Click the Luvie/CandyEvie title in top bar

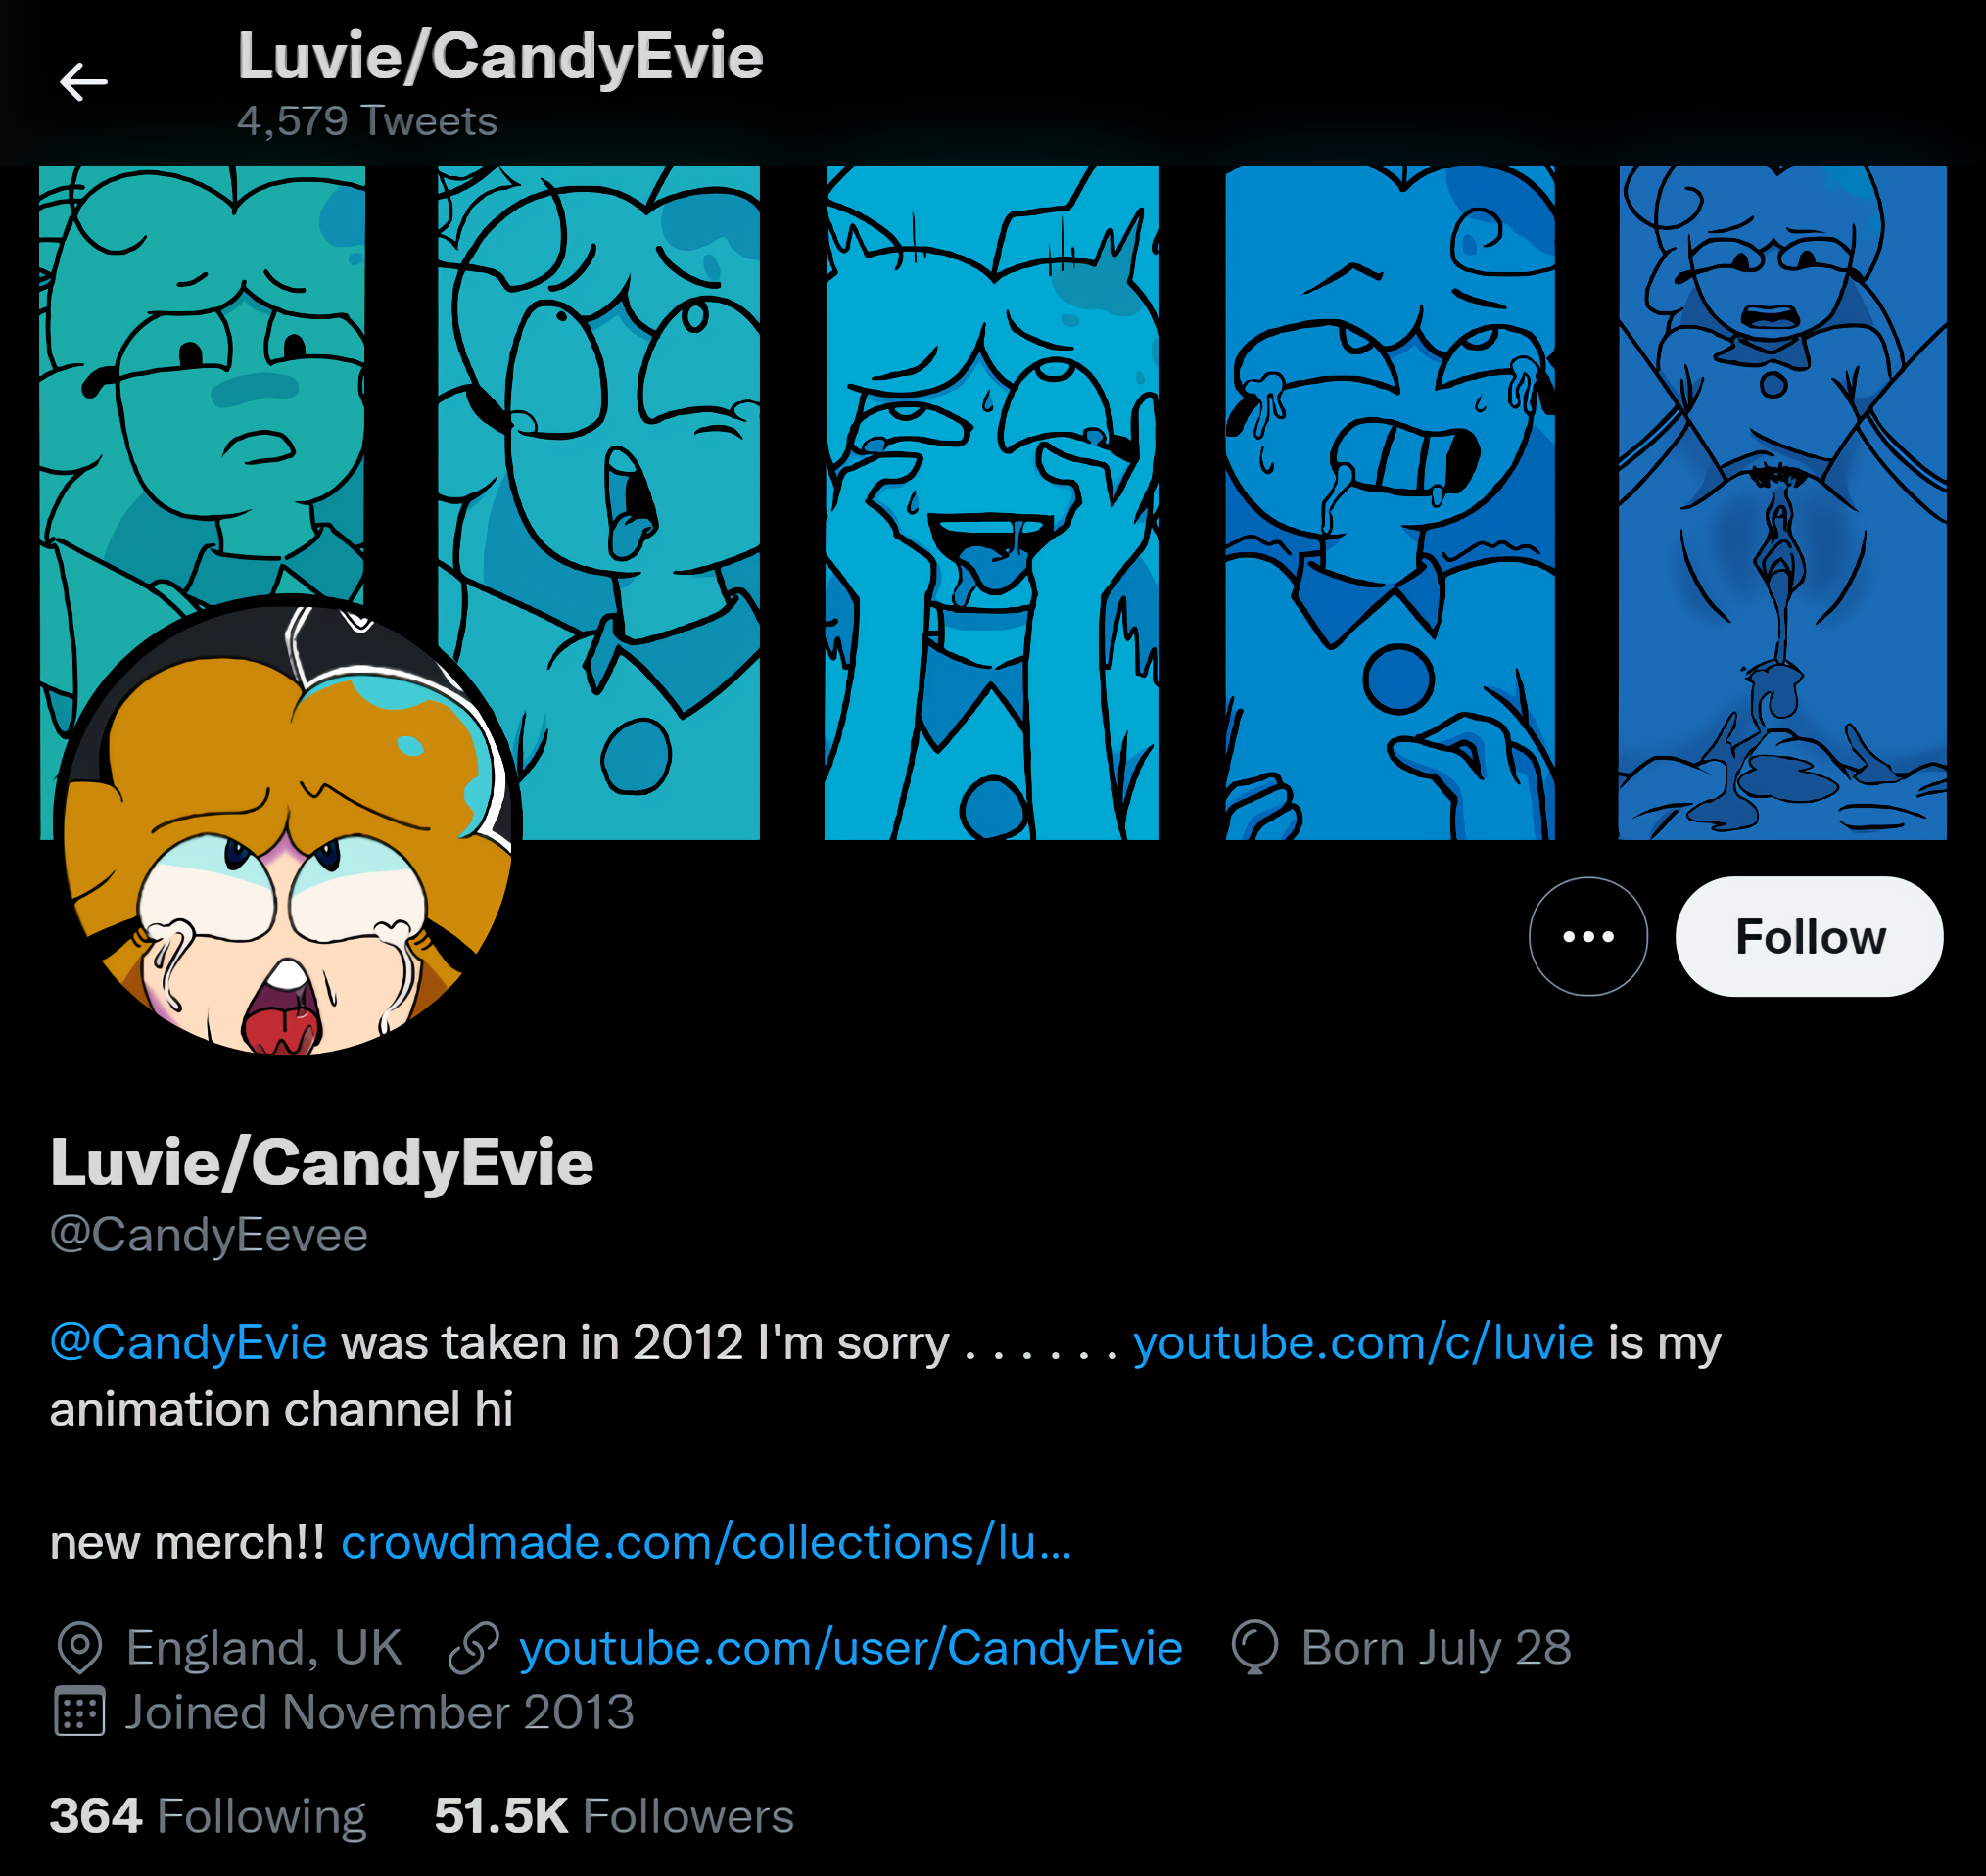point(500,56)
